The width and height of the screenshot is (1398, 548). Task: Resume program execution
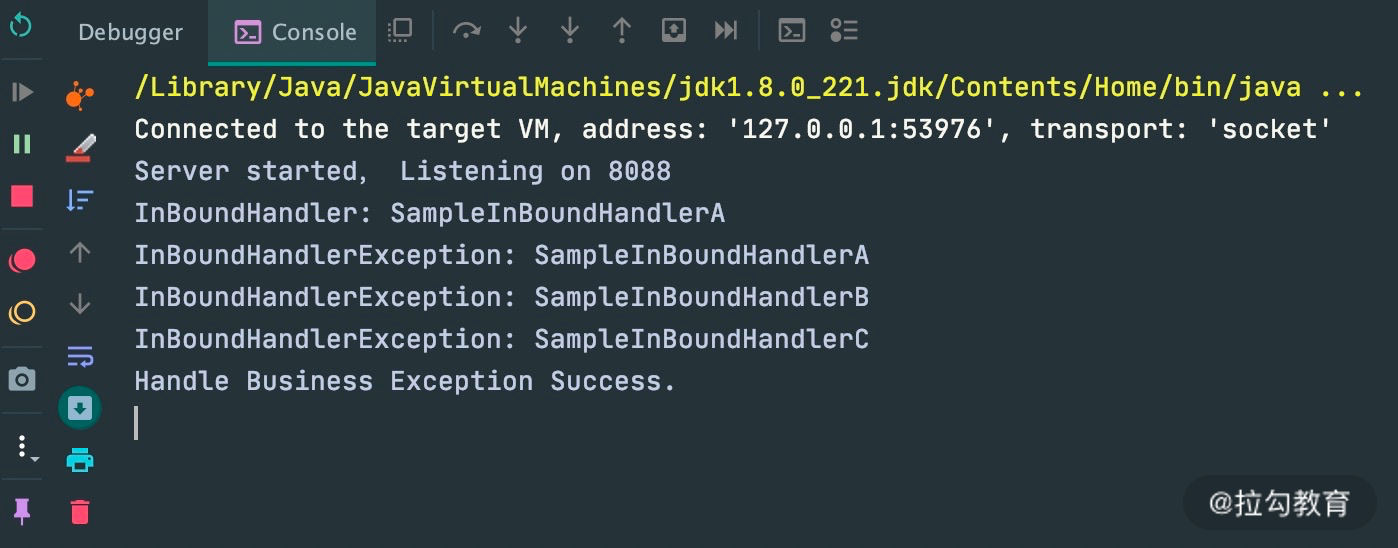[21, 92]
